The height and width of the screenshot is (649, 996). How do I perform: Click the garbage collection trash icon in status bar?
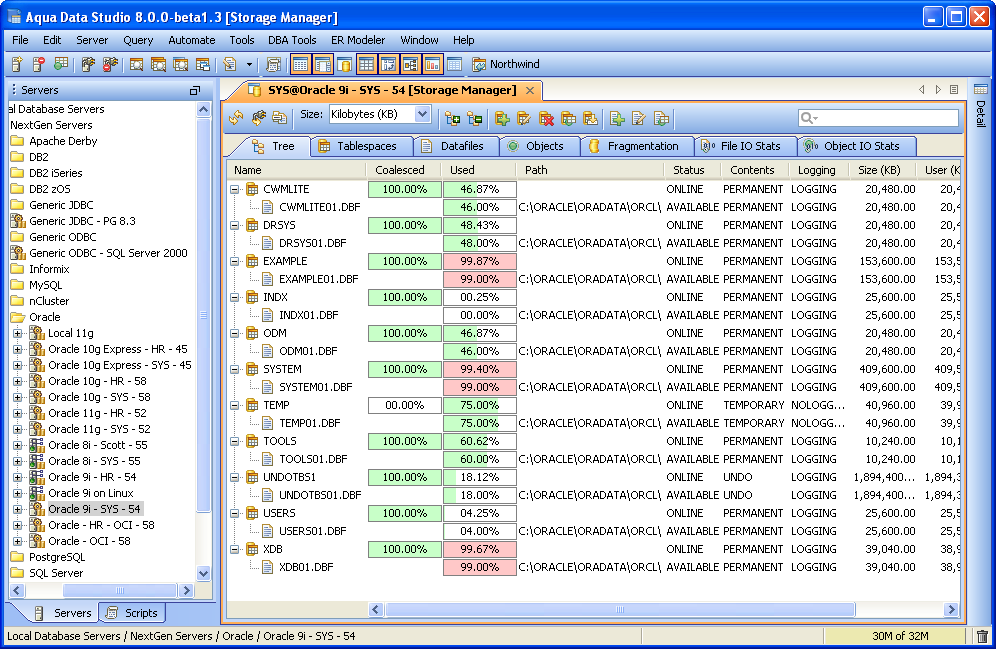tap(982, 636)
